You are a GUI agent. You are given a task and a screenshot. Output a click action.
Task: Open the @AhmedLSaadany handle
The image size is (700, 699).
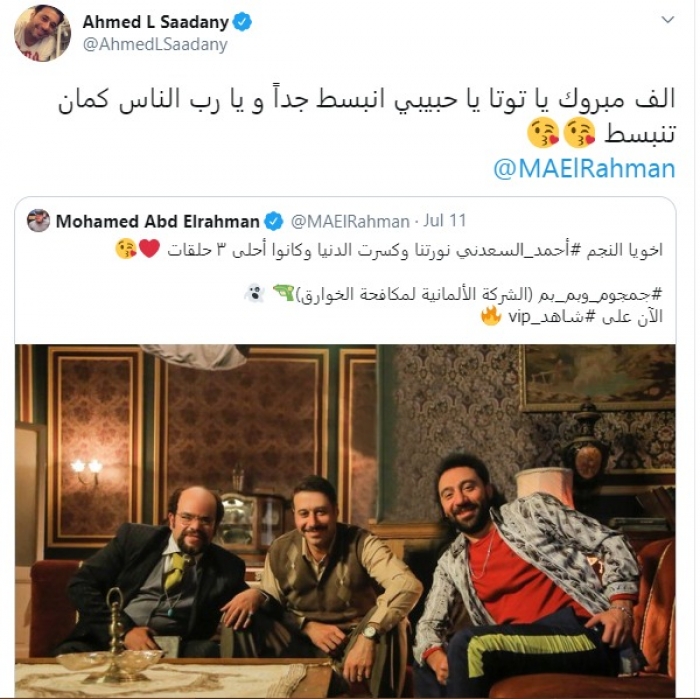click(155, 44)
